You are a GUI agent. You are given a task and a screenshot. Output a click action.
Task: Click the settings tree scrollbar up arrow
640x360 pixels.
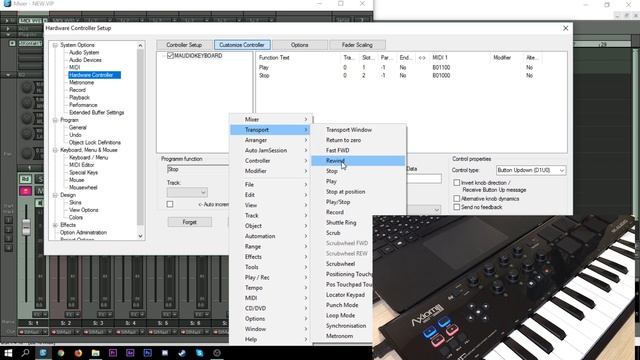140,45
